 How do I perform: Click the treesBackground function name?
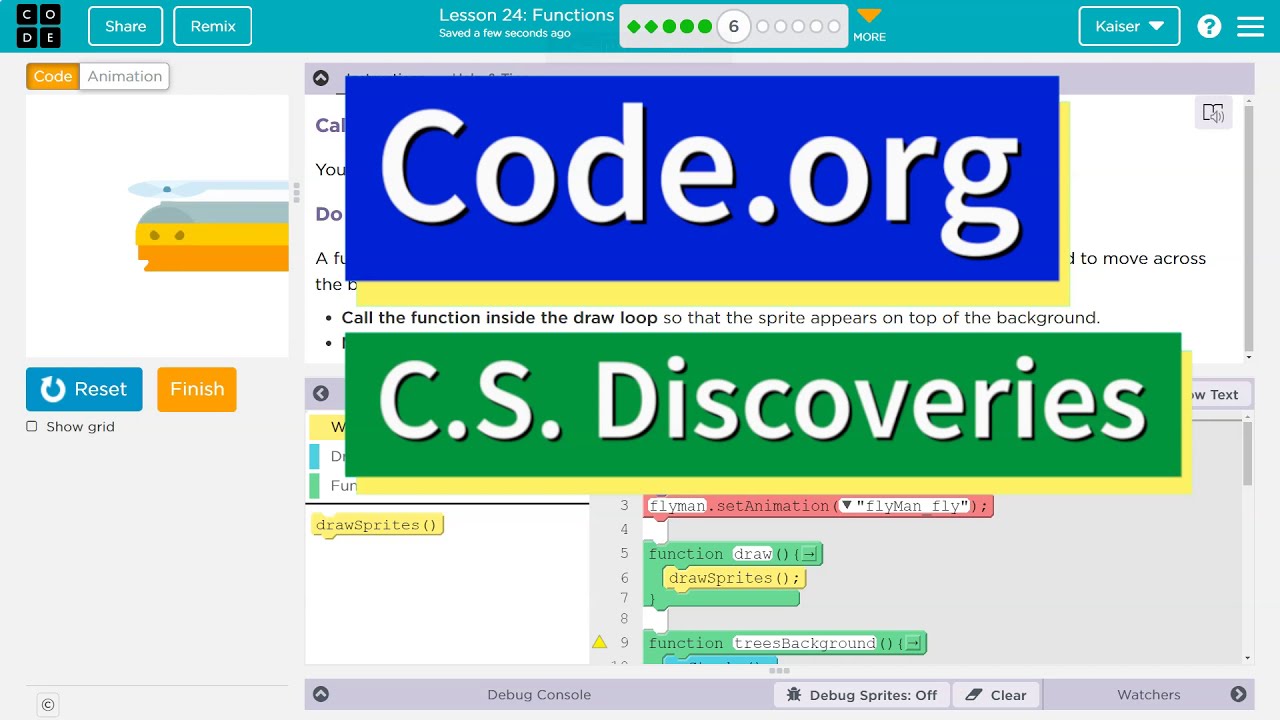[x=804, y=643]
